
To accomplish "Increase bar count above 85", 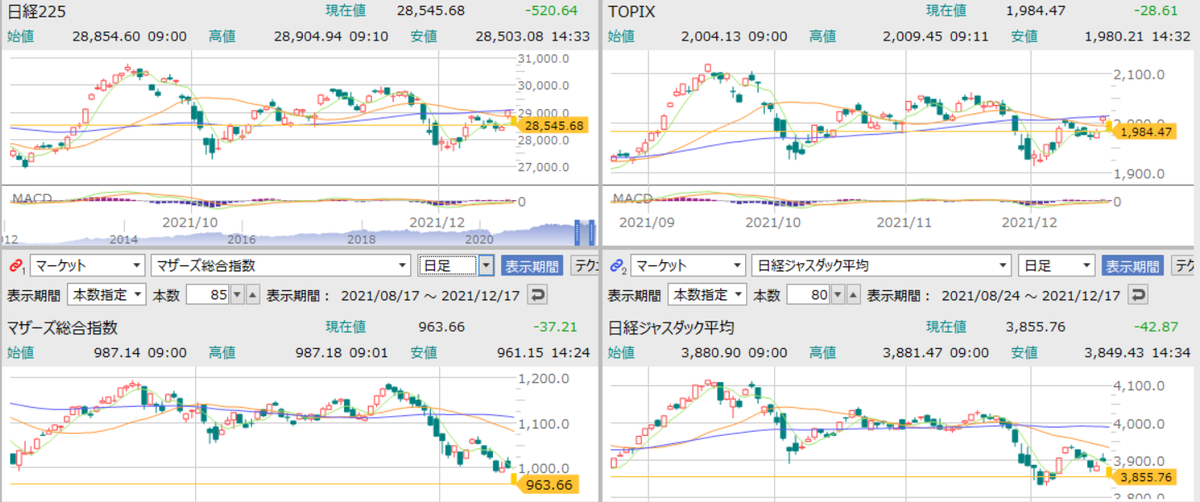I will click(x=251, y=296).
